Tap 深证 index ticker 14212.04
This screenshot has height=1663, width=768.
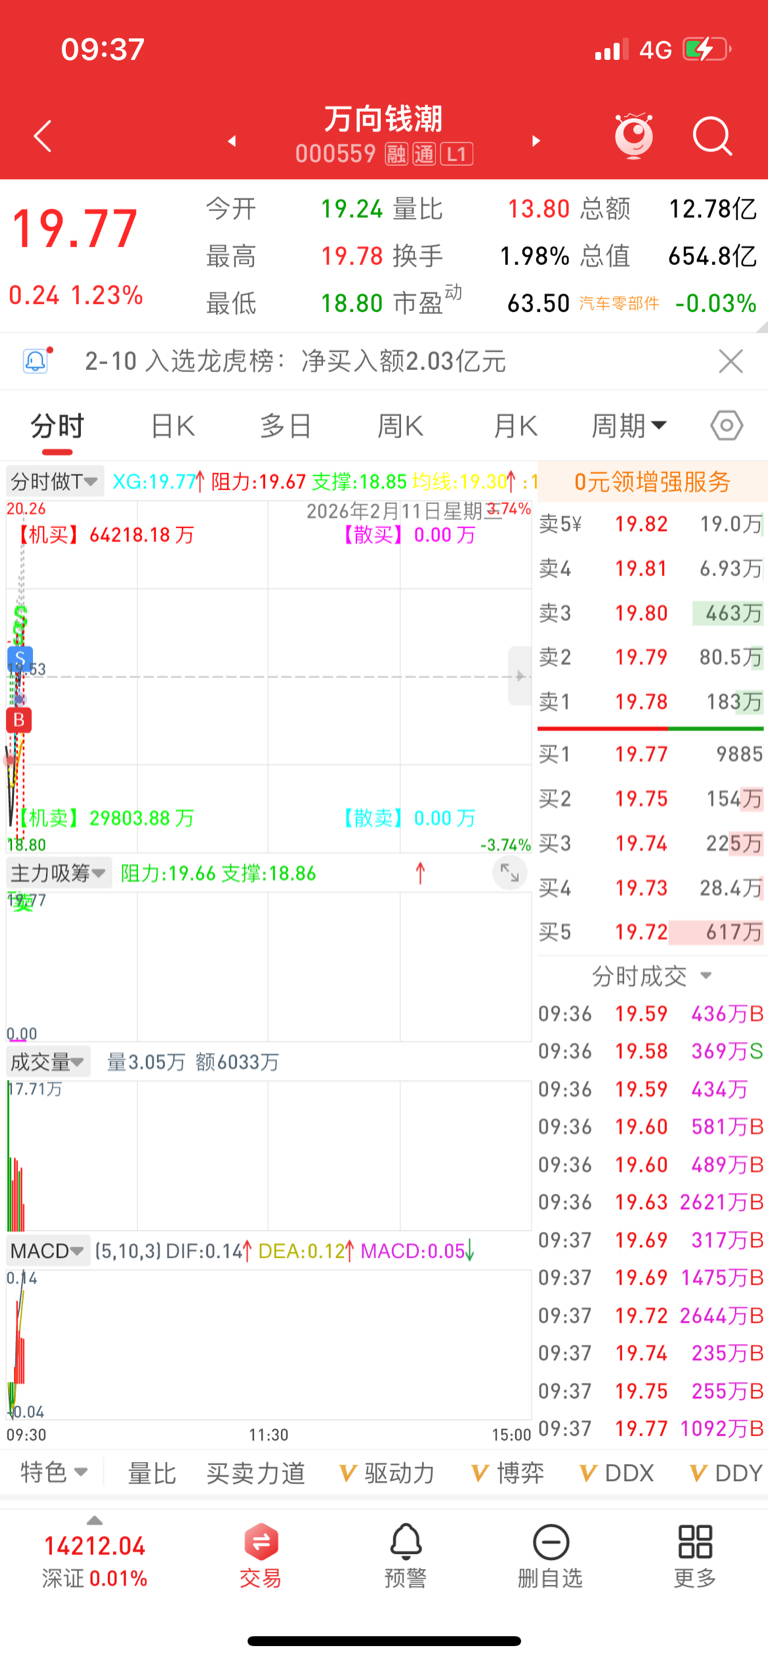pyautogui.click(x=94, y=1561)
